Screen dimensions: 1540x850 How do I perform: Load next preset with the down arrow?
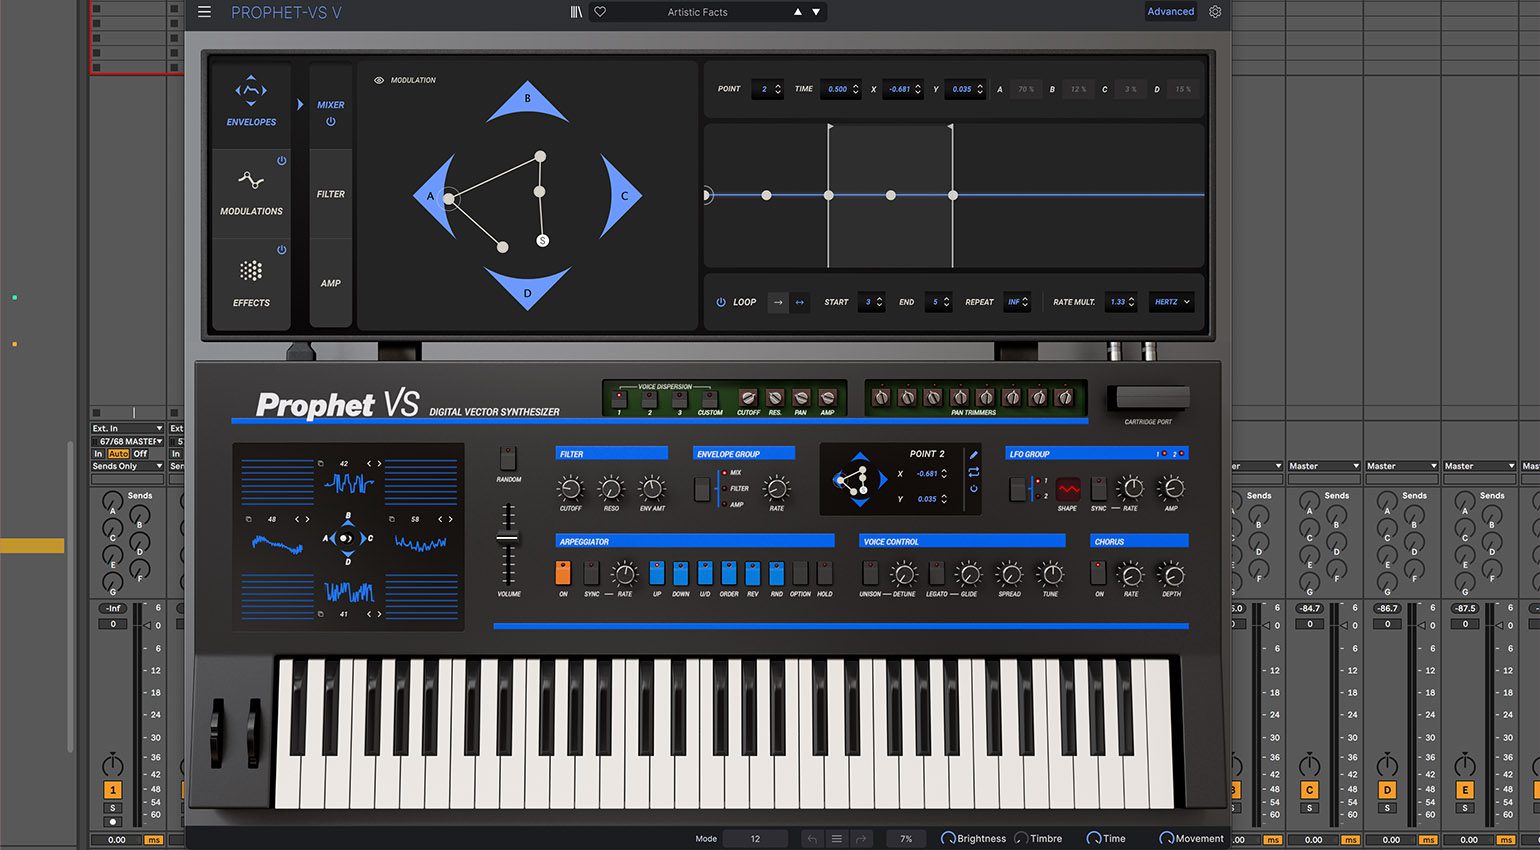[816, 12]
